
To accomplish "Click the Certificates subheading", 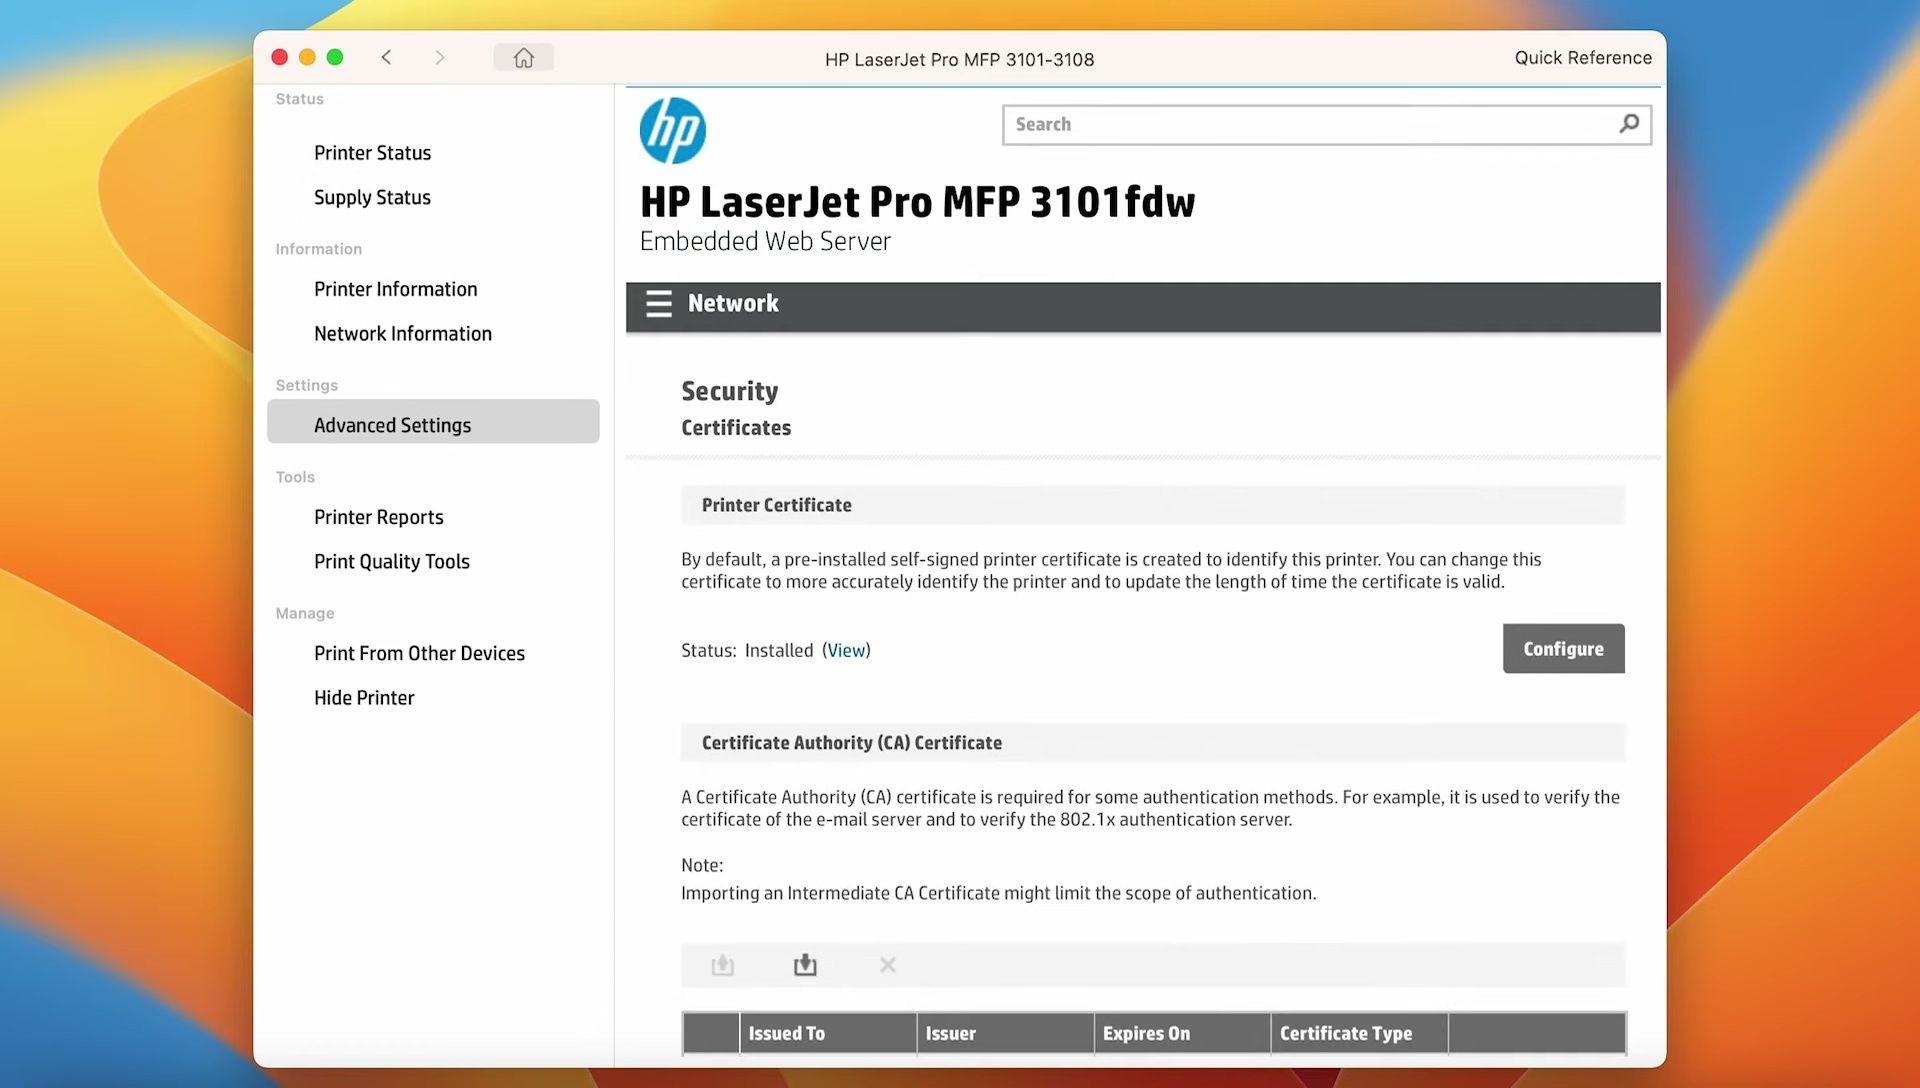I will click(x=736, y=428).
